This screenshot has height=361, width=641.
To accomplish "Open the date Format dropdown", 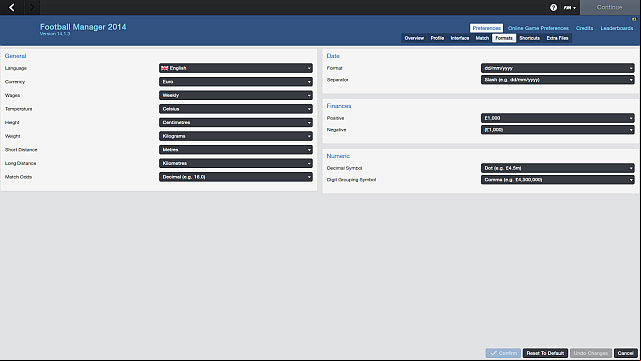I will tap(558, 68).
